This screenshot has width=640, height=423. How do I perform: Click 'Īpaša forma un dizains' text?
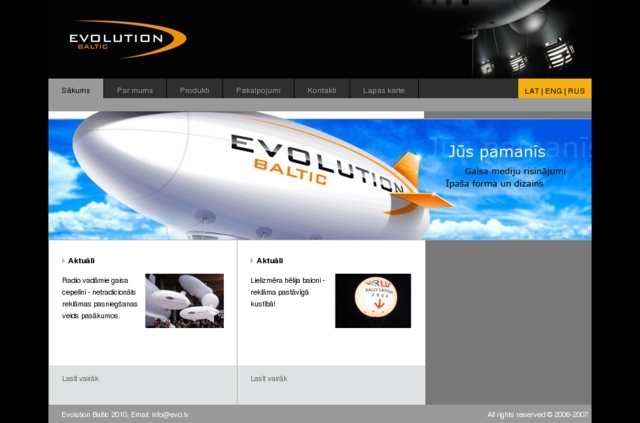point(494,184)
